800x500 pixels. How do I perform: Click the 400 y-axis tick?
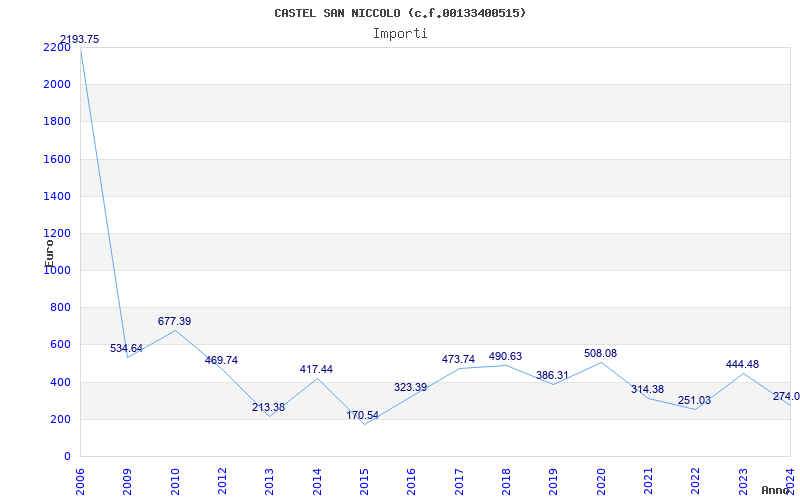point(60,382)
